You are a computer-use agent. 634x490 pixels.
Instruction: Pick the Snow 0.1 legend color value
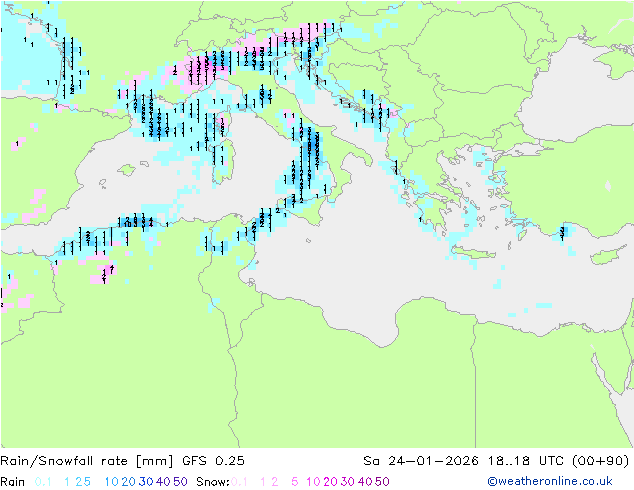pyautogui.click(x=239, y=482)
